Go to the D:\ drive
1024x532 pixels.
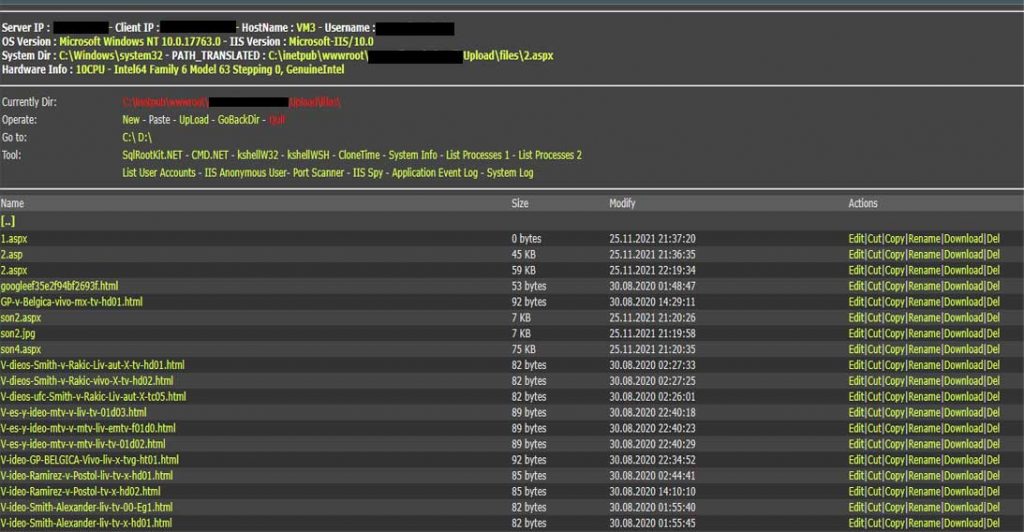click(145, 137)
